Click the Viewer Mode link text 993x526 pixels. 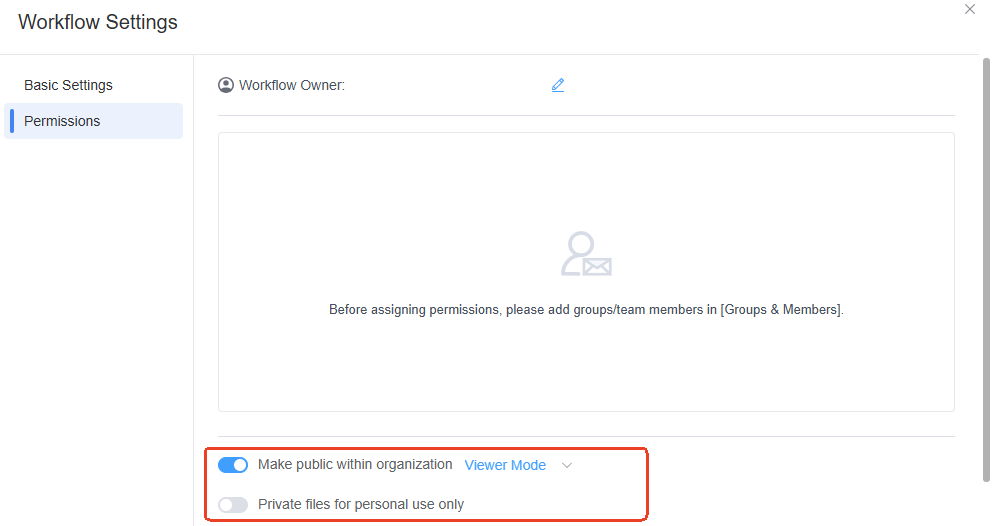505,465
